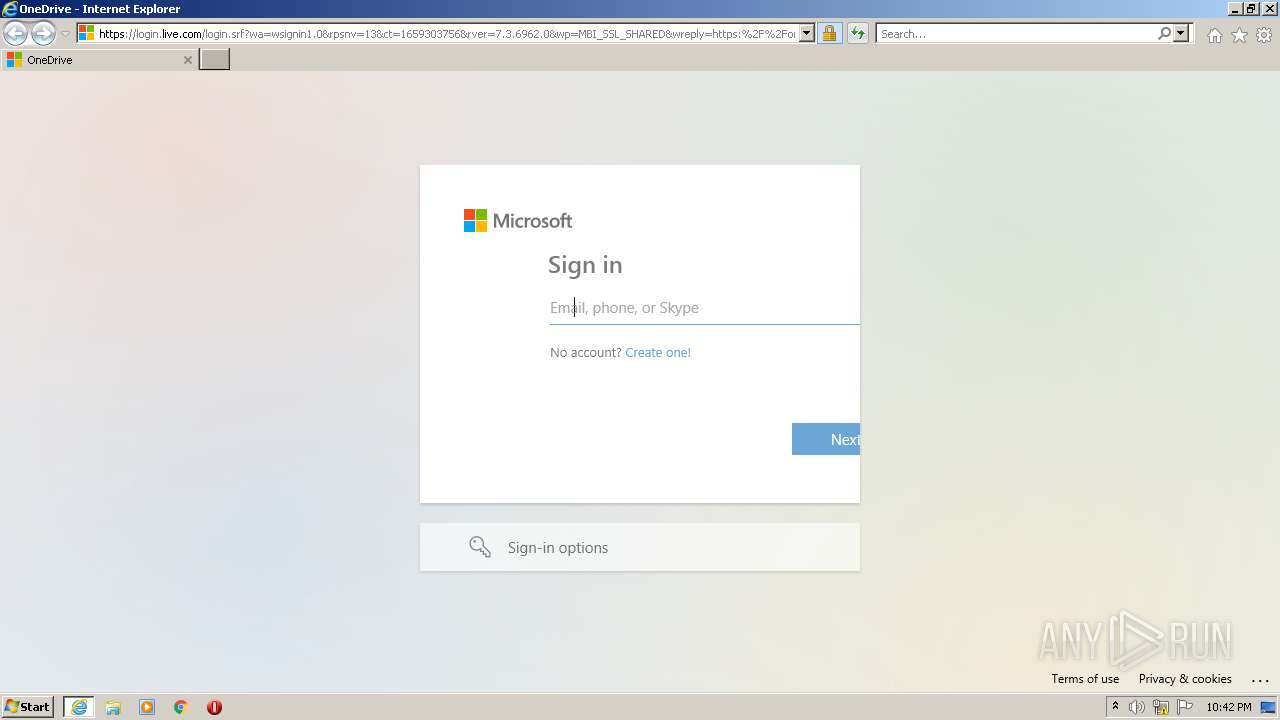Image resolution: width=1280 pixels, height=720 pixels.
Task: Click Internet Explorer taskbar icon
Action: [x=79, y=707]
